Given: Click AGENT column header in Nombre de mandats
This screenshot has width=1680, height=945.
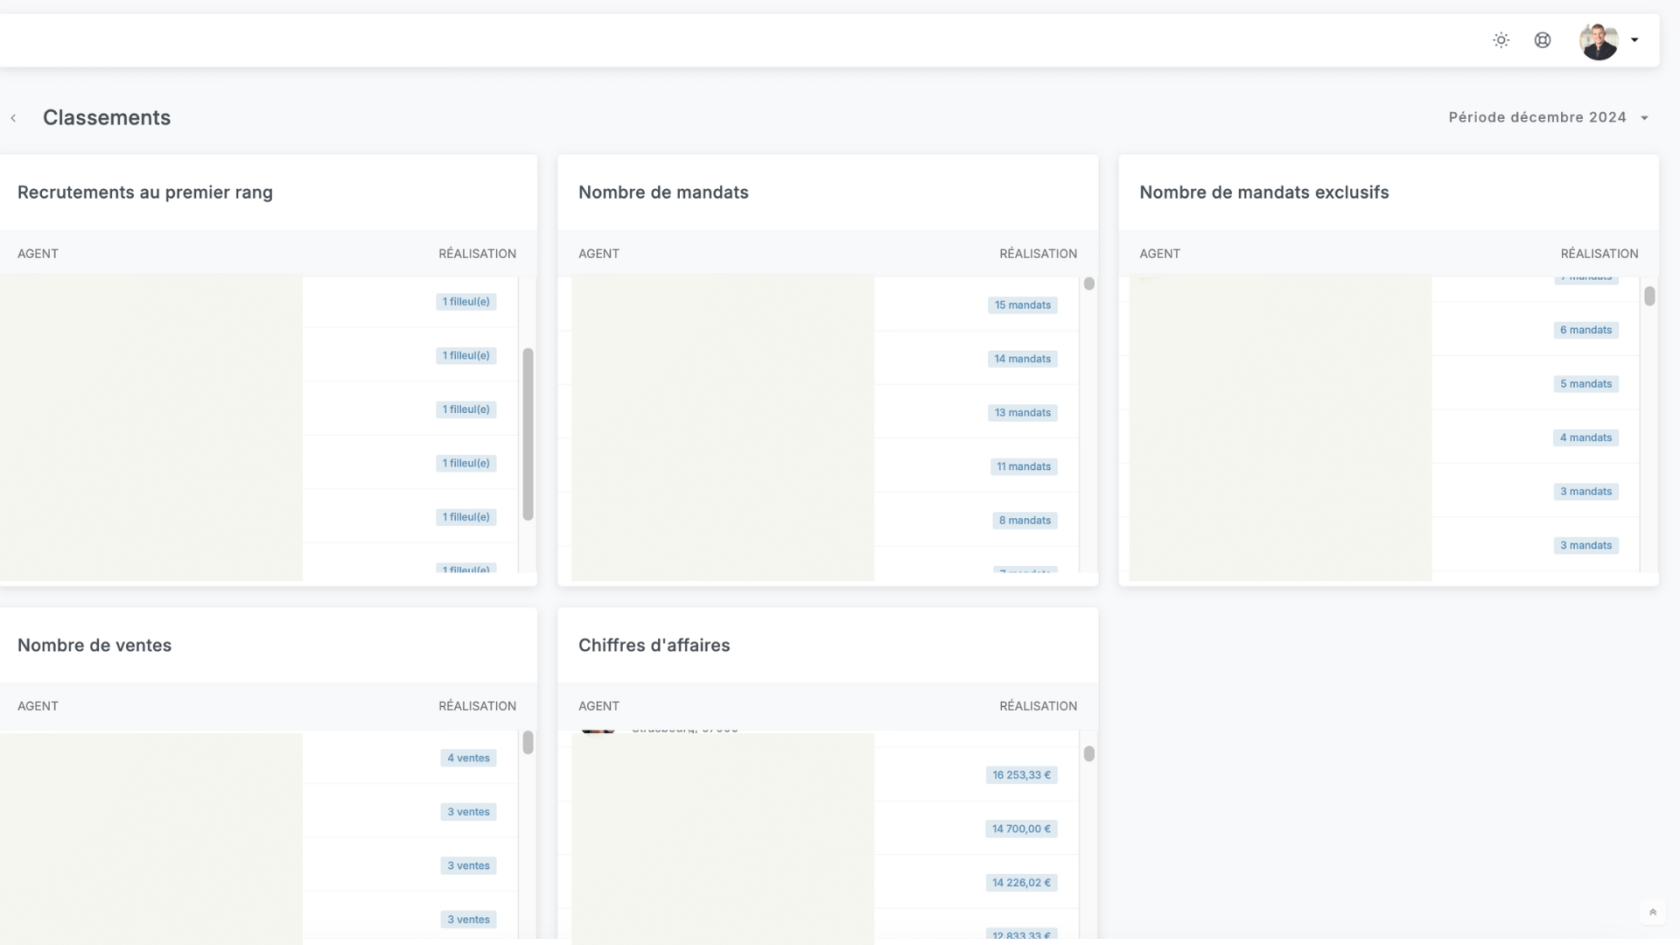Looking at the screenshot, I should click(x=599, y=254).
